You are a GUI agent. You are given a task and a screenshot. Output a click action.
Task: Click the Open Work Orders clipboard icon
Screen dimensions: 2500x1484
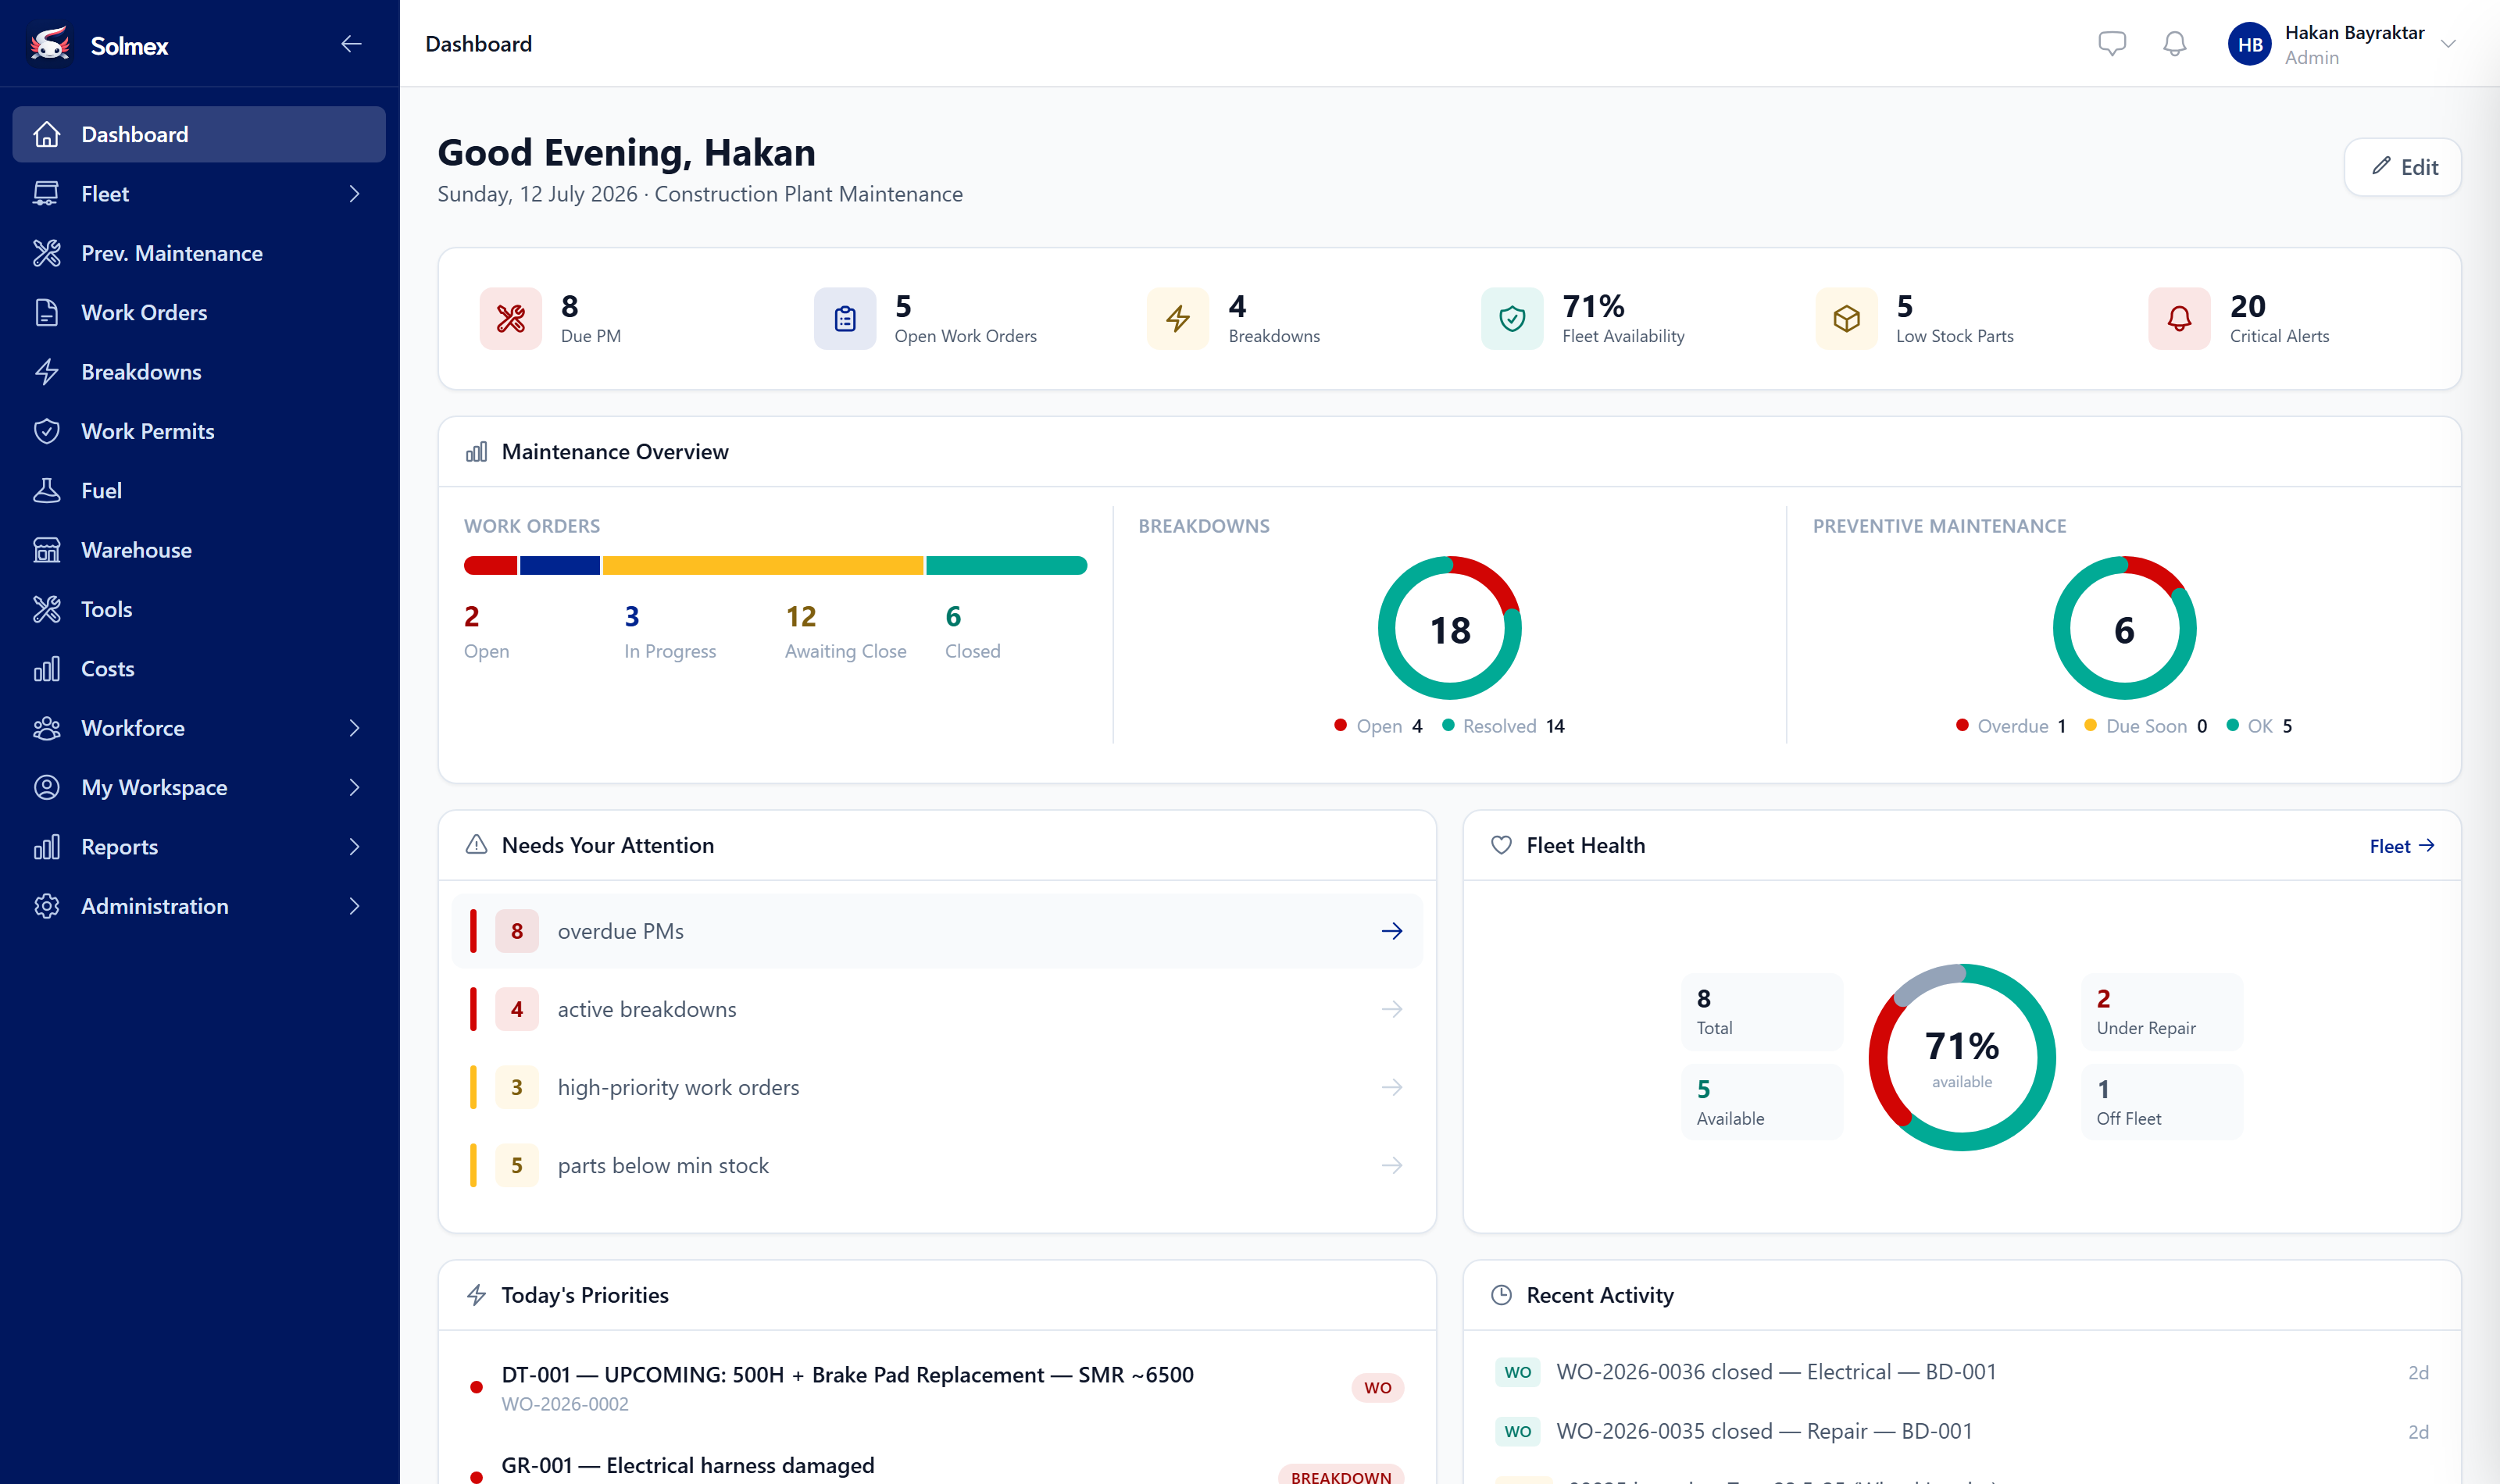[x=844, y=318]
